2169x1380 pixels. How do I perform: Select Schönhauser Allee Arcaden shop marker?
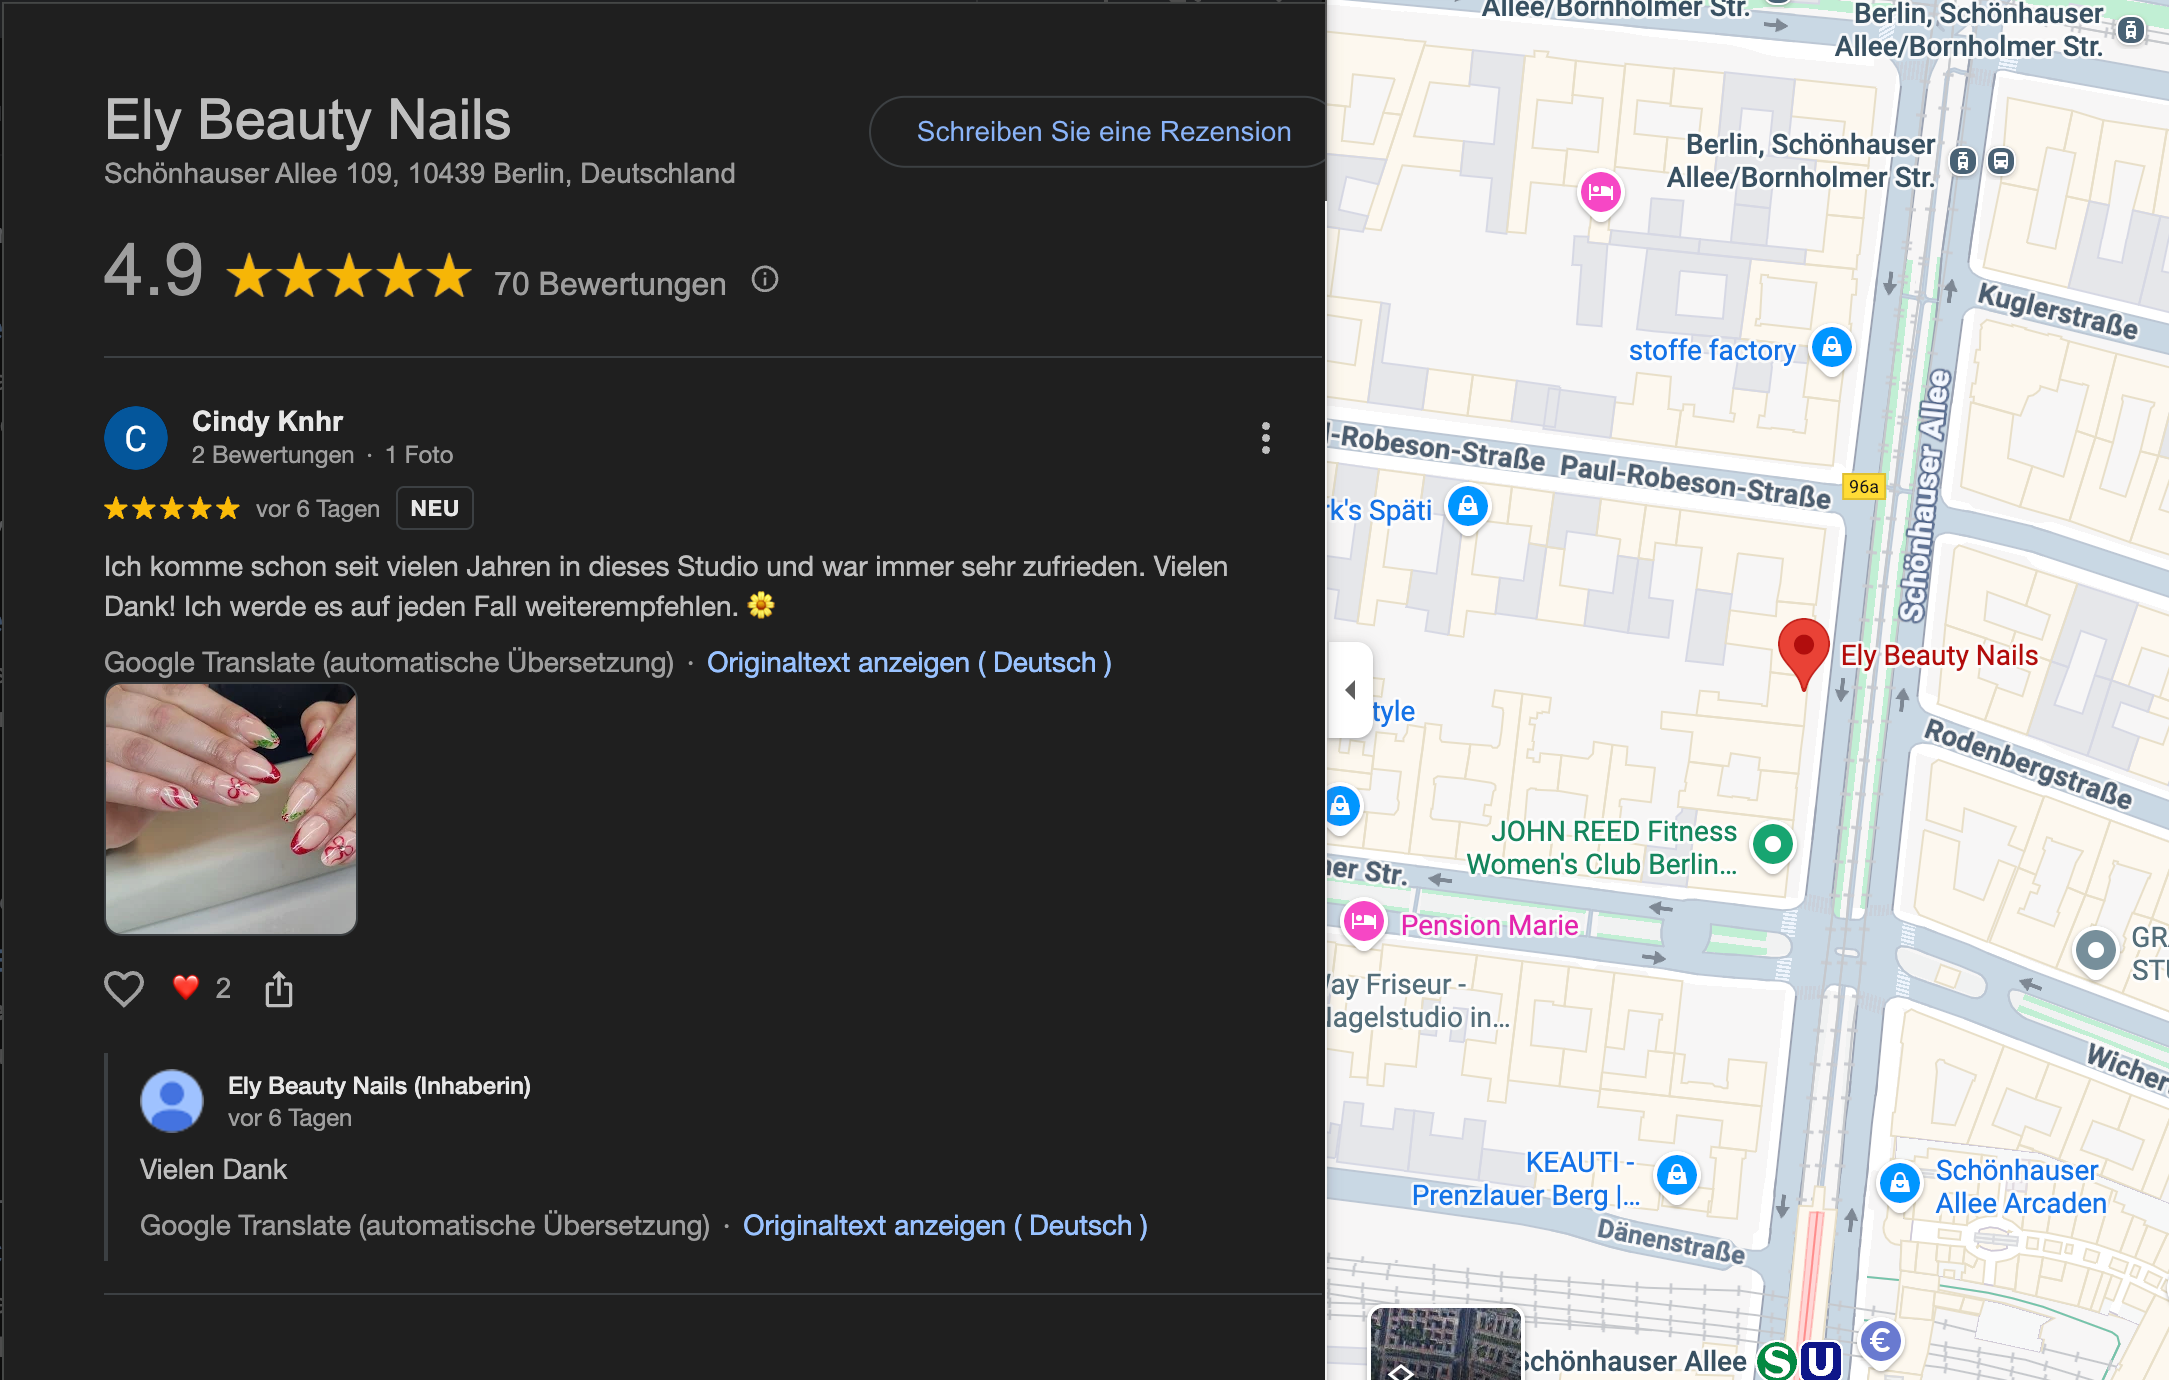click(x=1899, y=1184)
